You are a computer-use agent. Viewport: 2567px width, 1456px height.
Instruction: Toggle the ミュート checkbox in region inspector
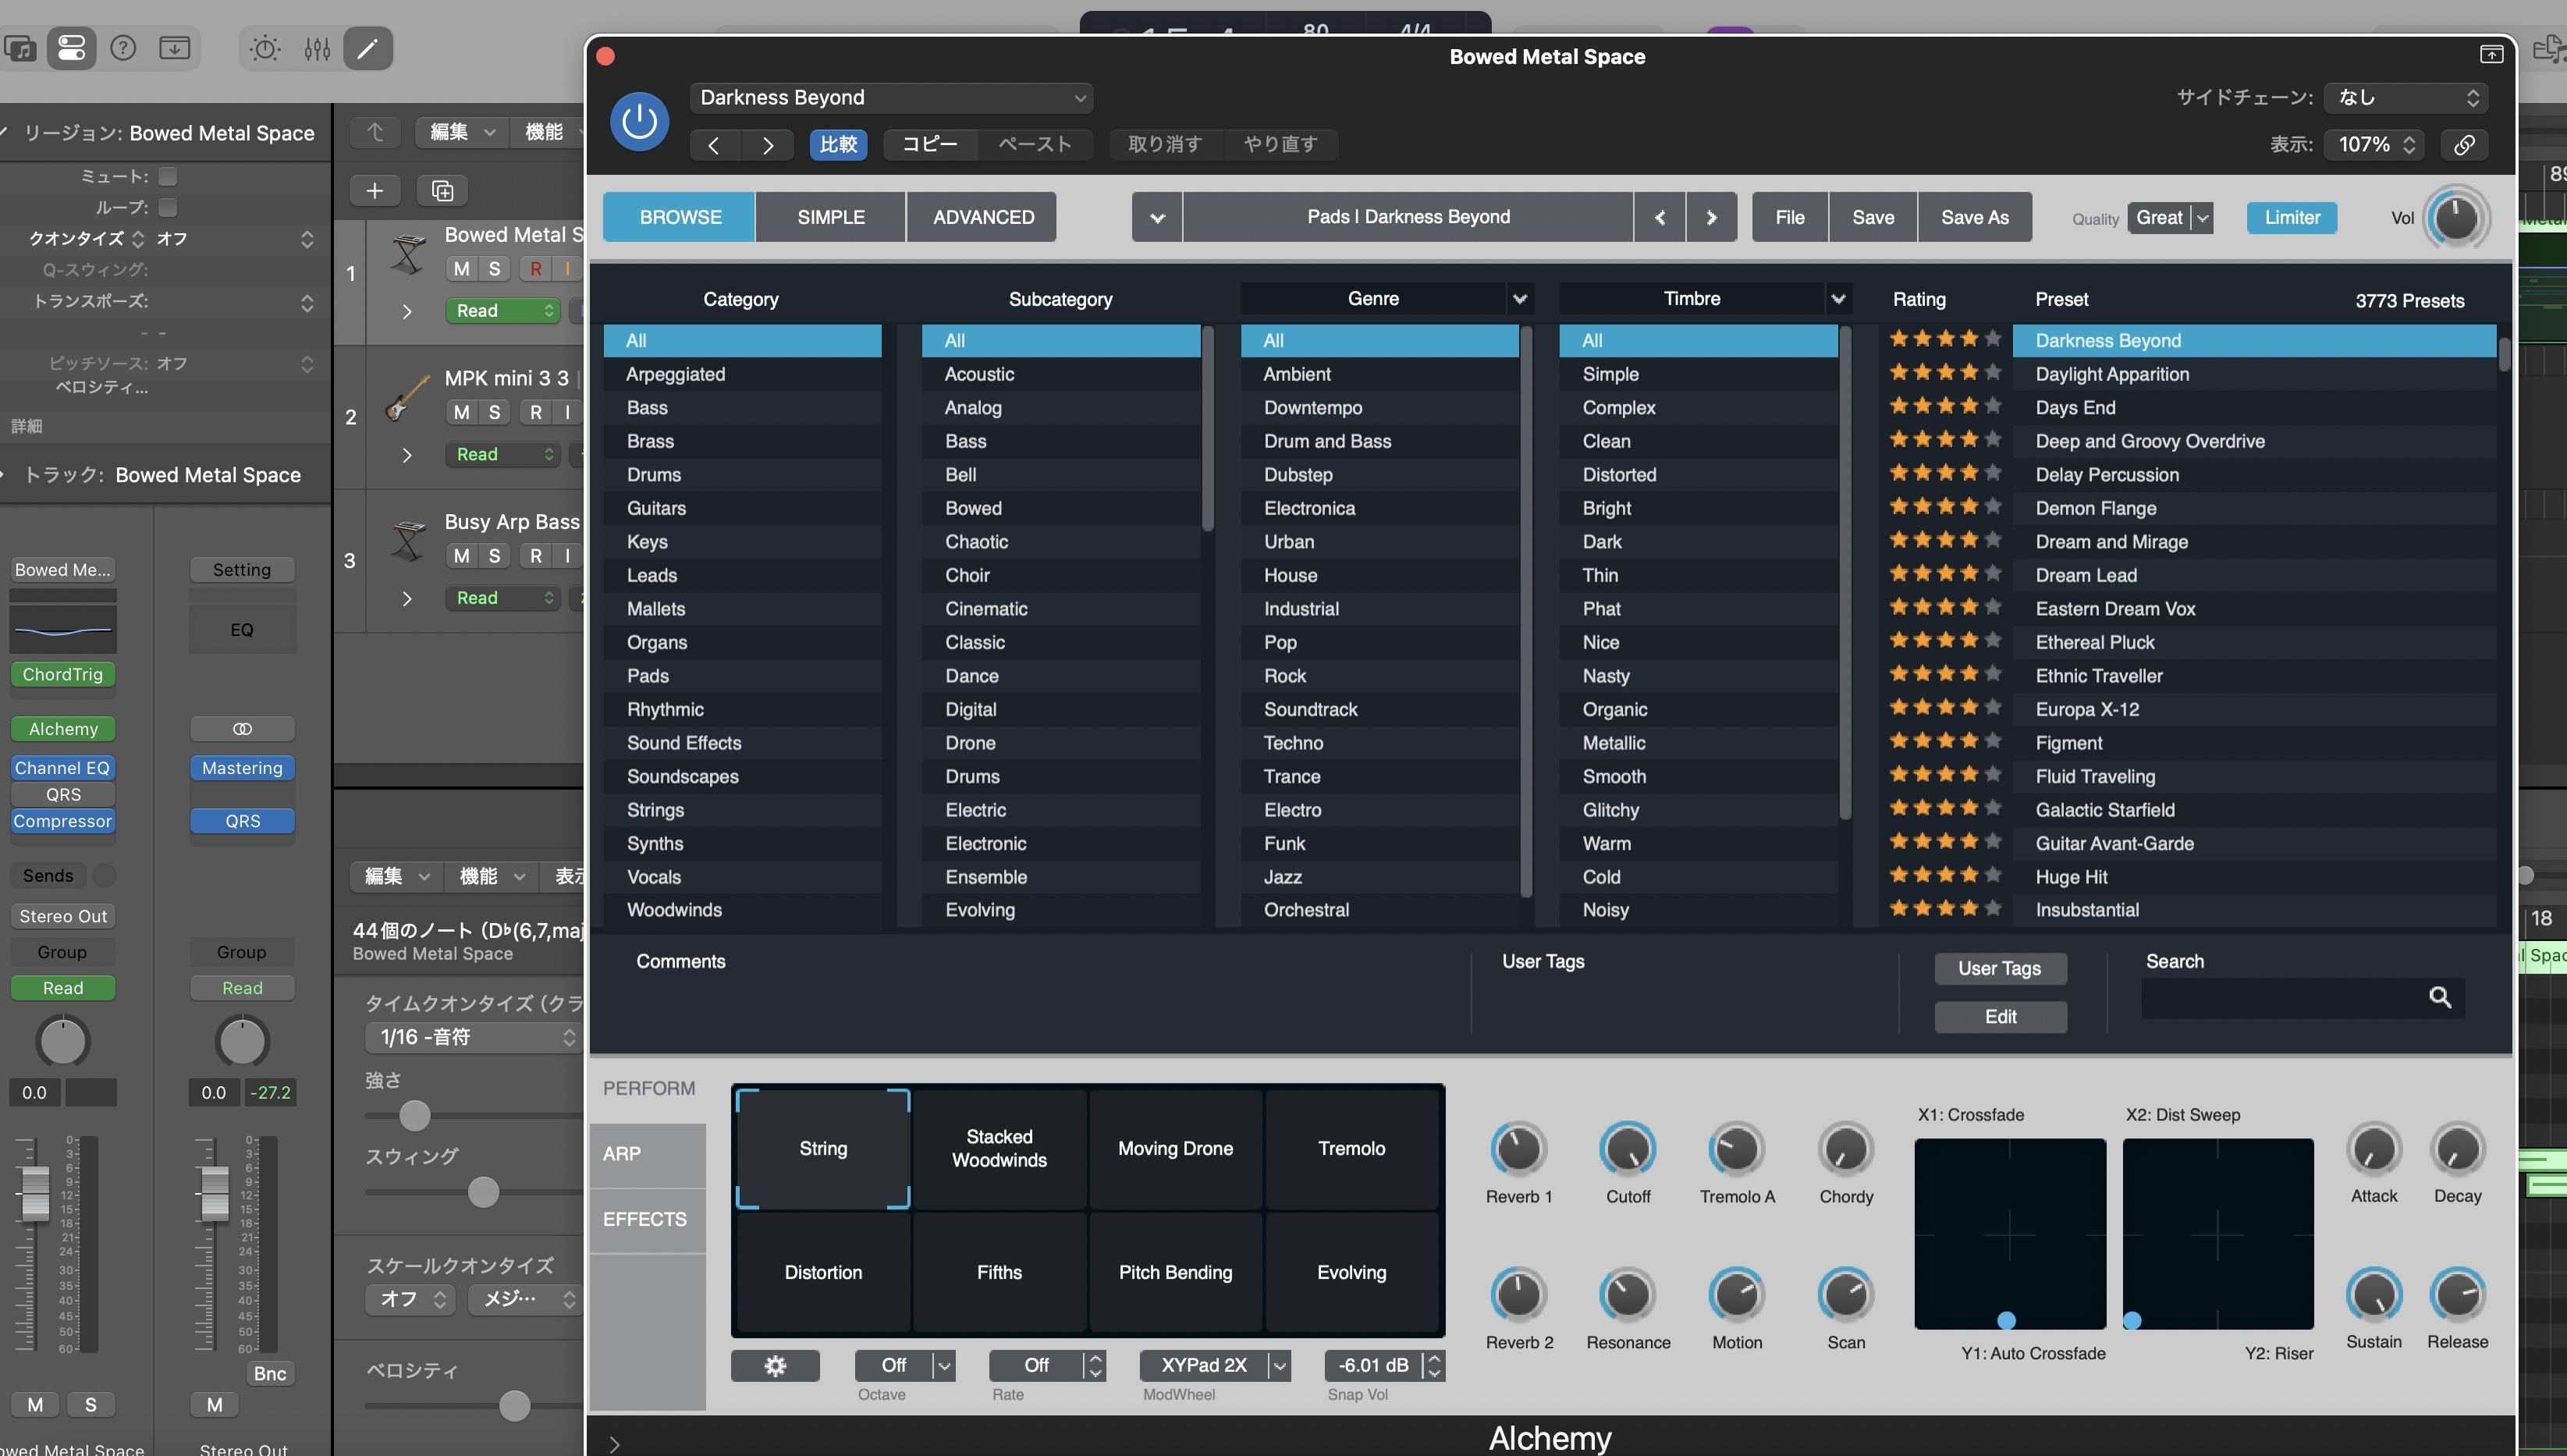coord(168,176)
